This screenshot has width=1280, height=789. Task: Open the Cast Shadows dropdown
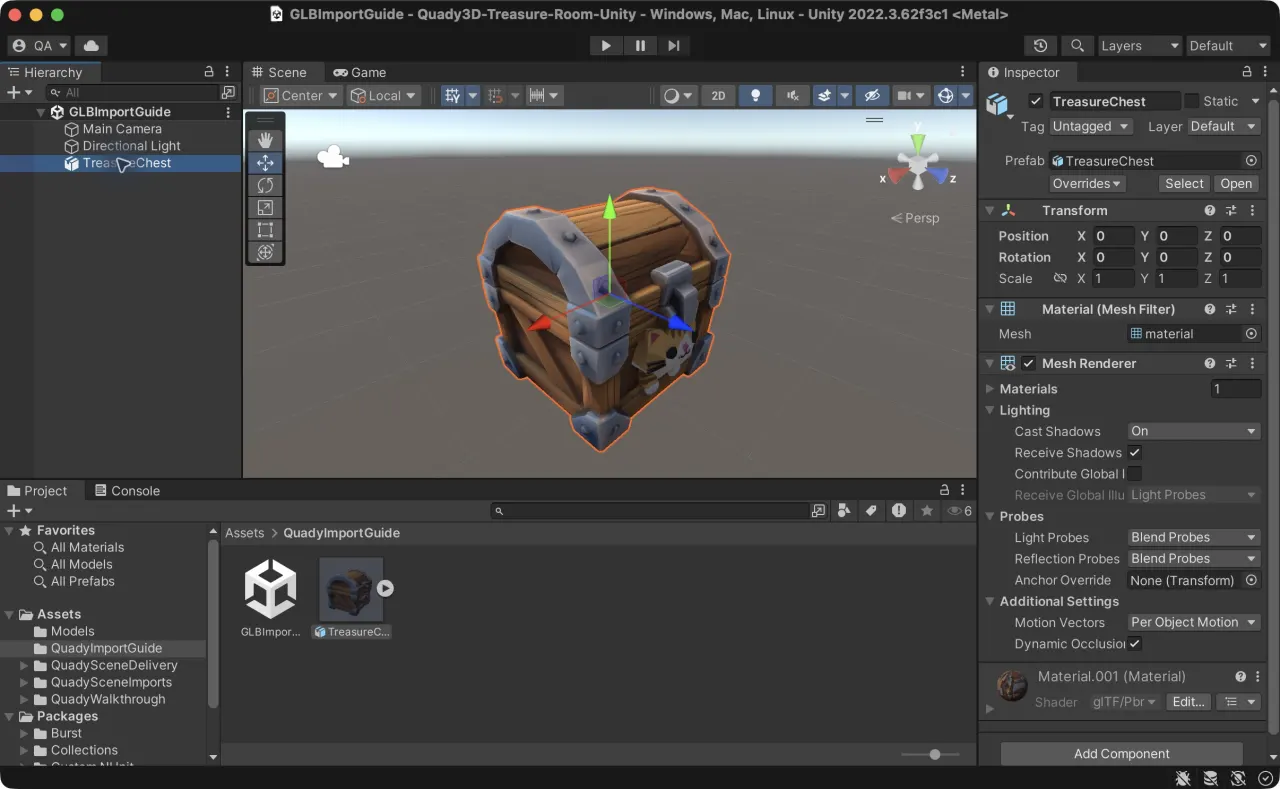pos(1194,432)
